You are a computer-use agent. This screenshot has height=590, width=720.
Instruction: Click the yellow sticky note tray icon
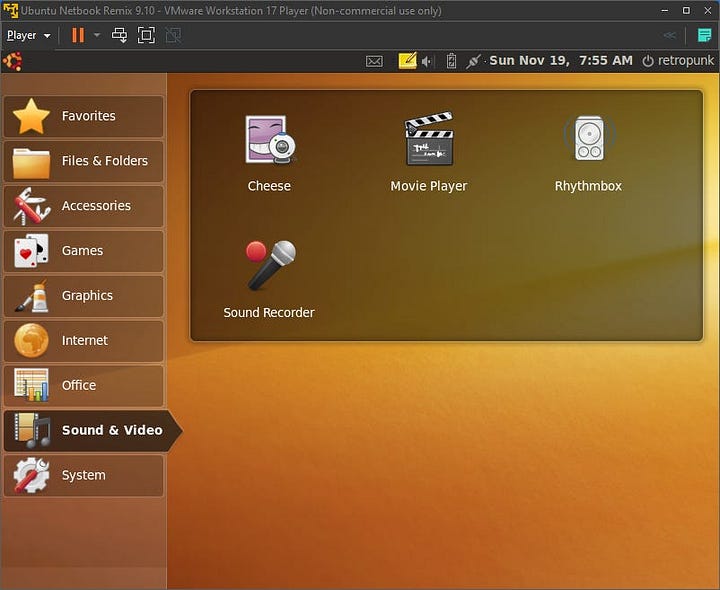(407, 61)
